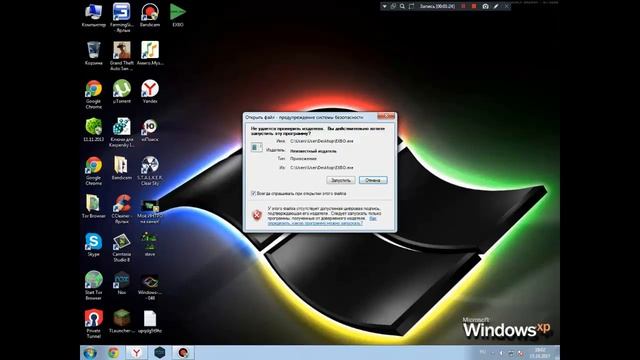Viewport: 640px width, 360px height.
Task: Open the FarmingSimulator shortcut icon
Action: 122,17
